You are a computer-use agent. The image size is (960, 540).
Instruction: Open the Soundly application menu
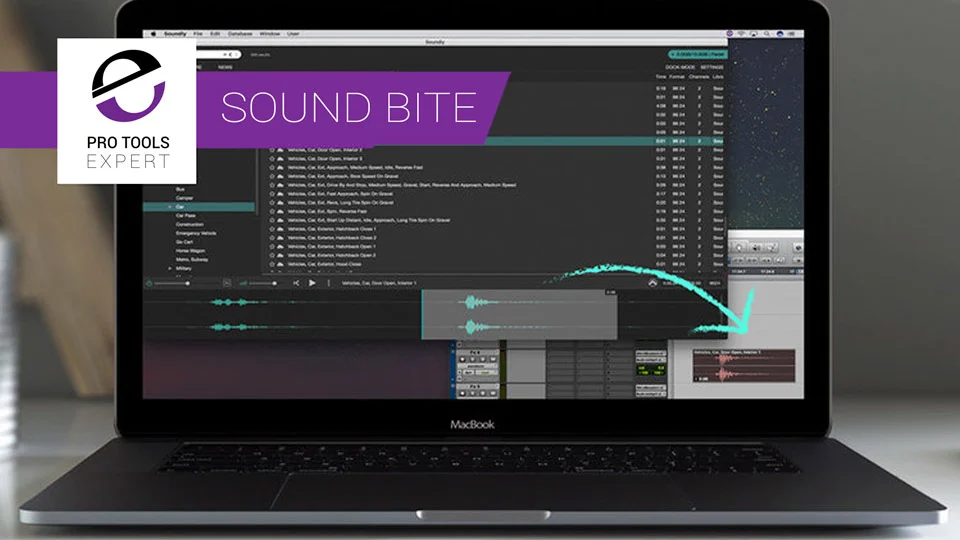pyautogui.click(x=175, y=34)
